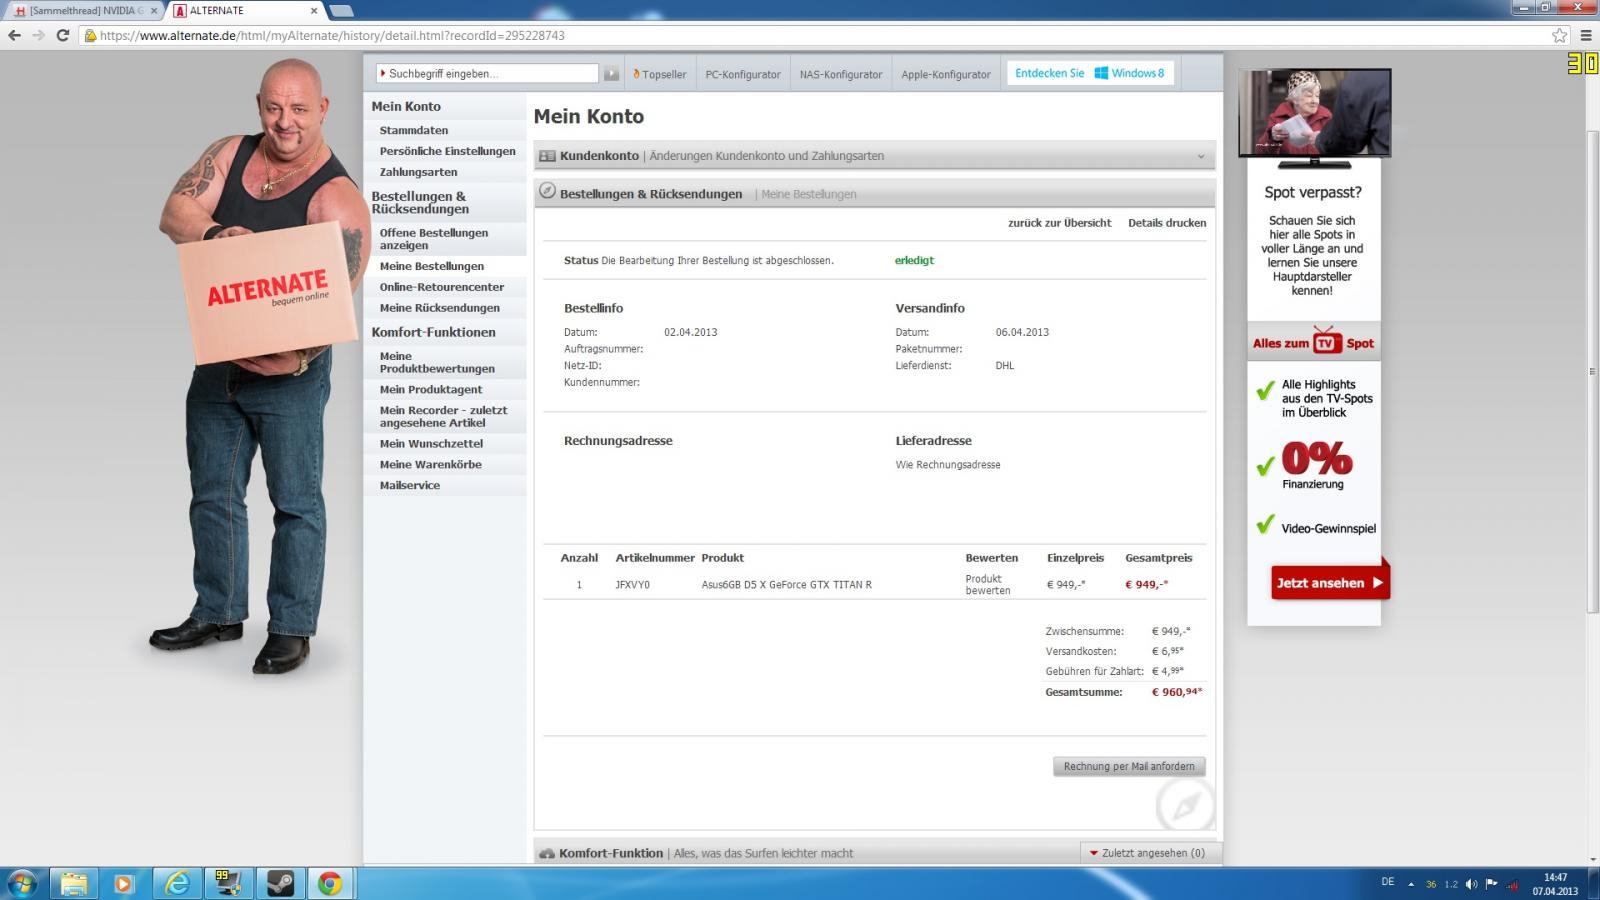Screen dimensions: 1600x900
Task: Click the page vertical scrollbar
Action: [1592, 370]
